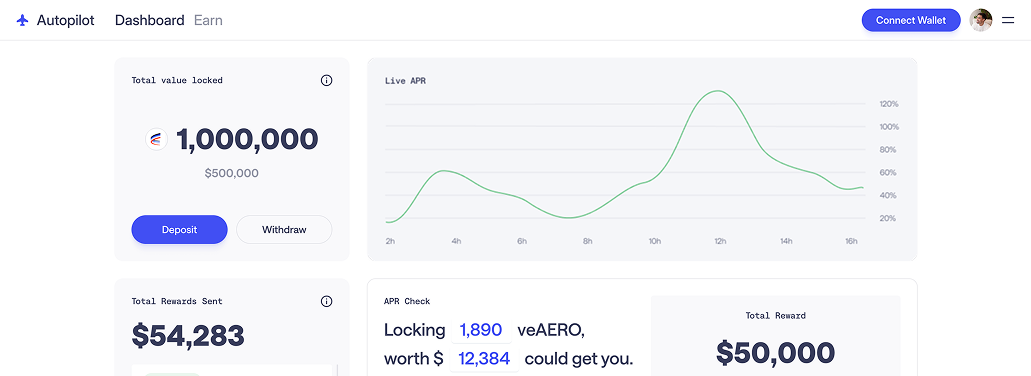Edit the 12,384 dollar worth field

(x=484, y=359)
